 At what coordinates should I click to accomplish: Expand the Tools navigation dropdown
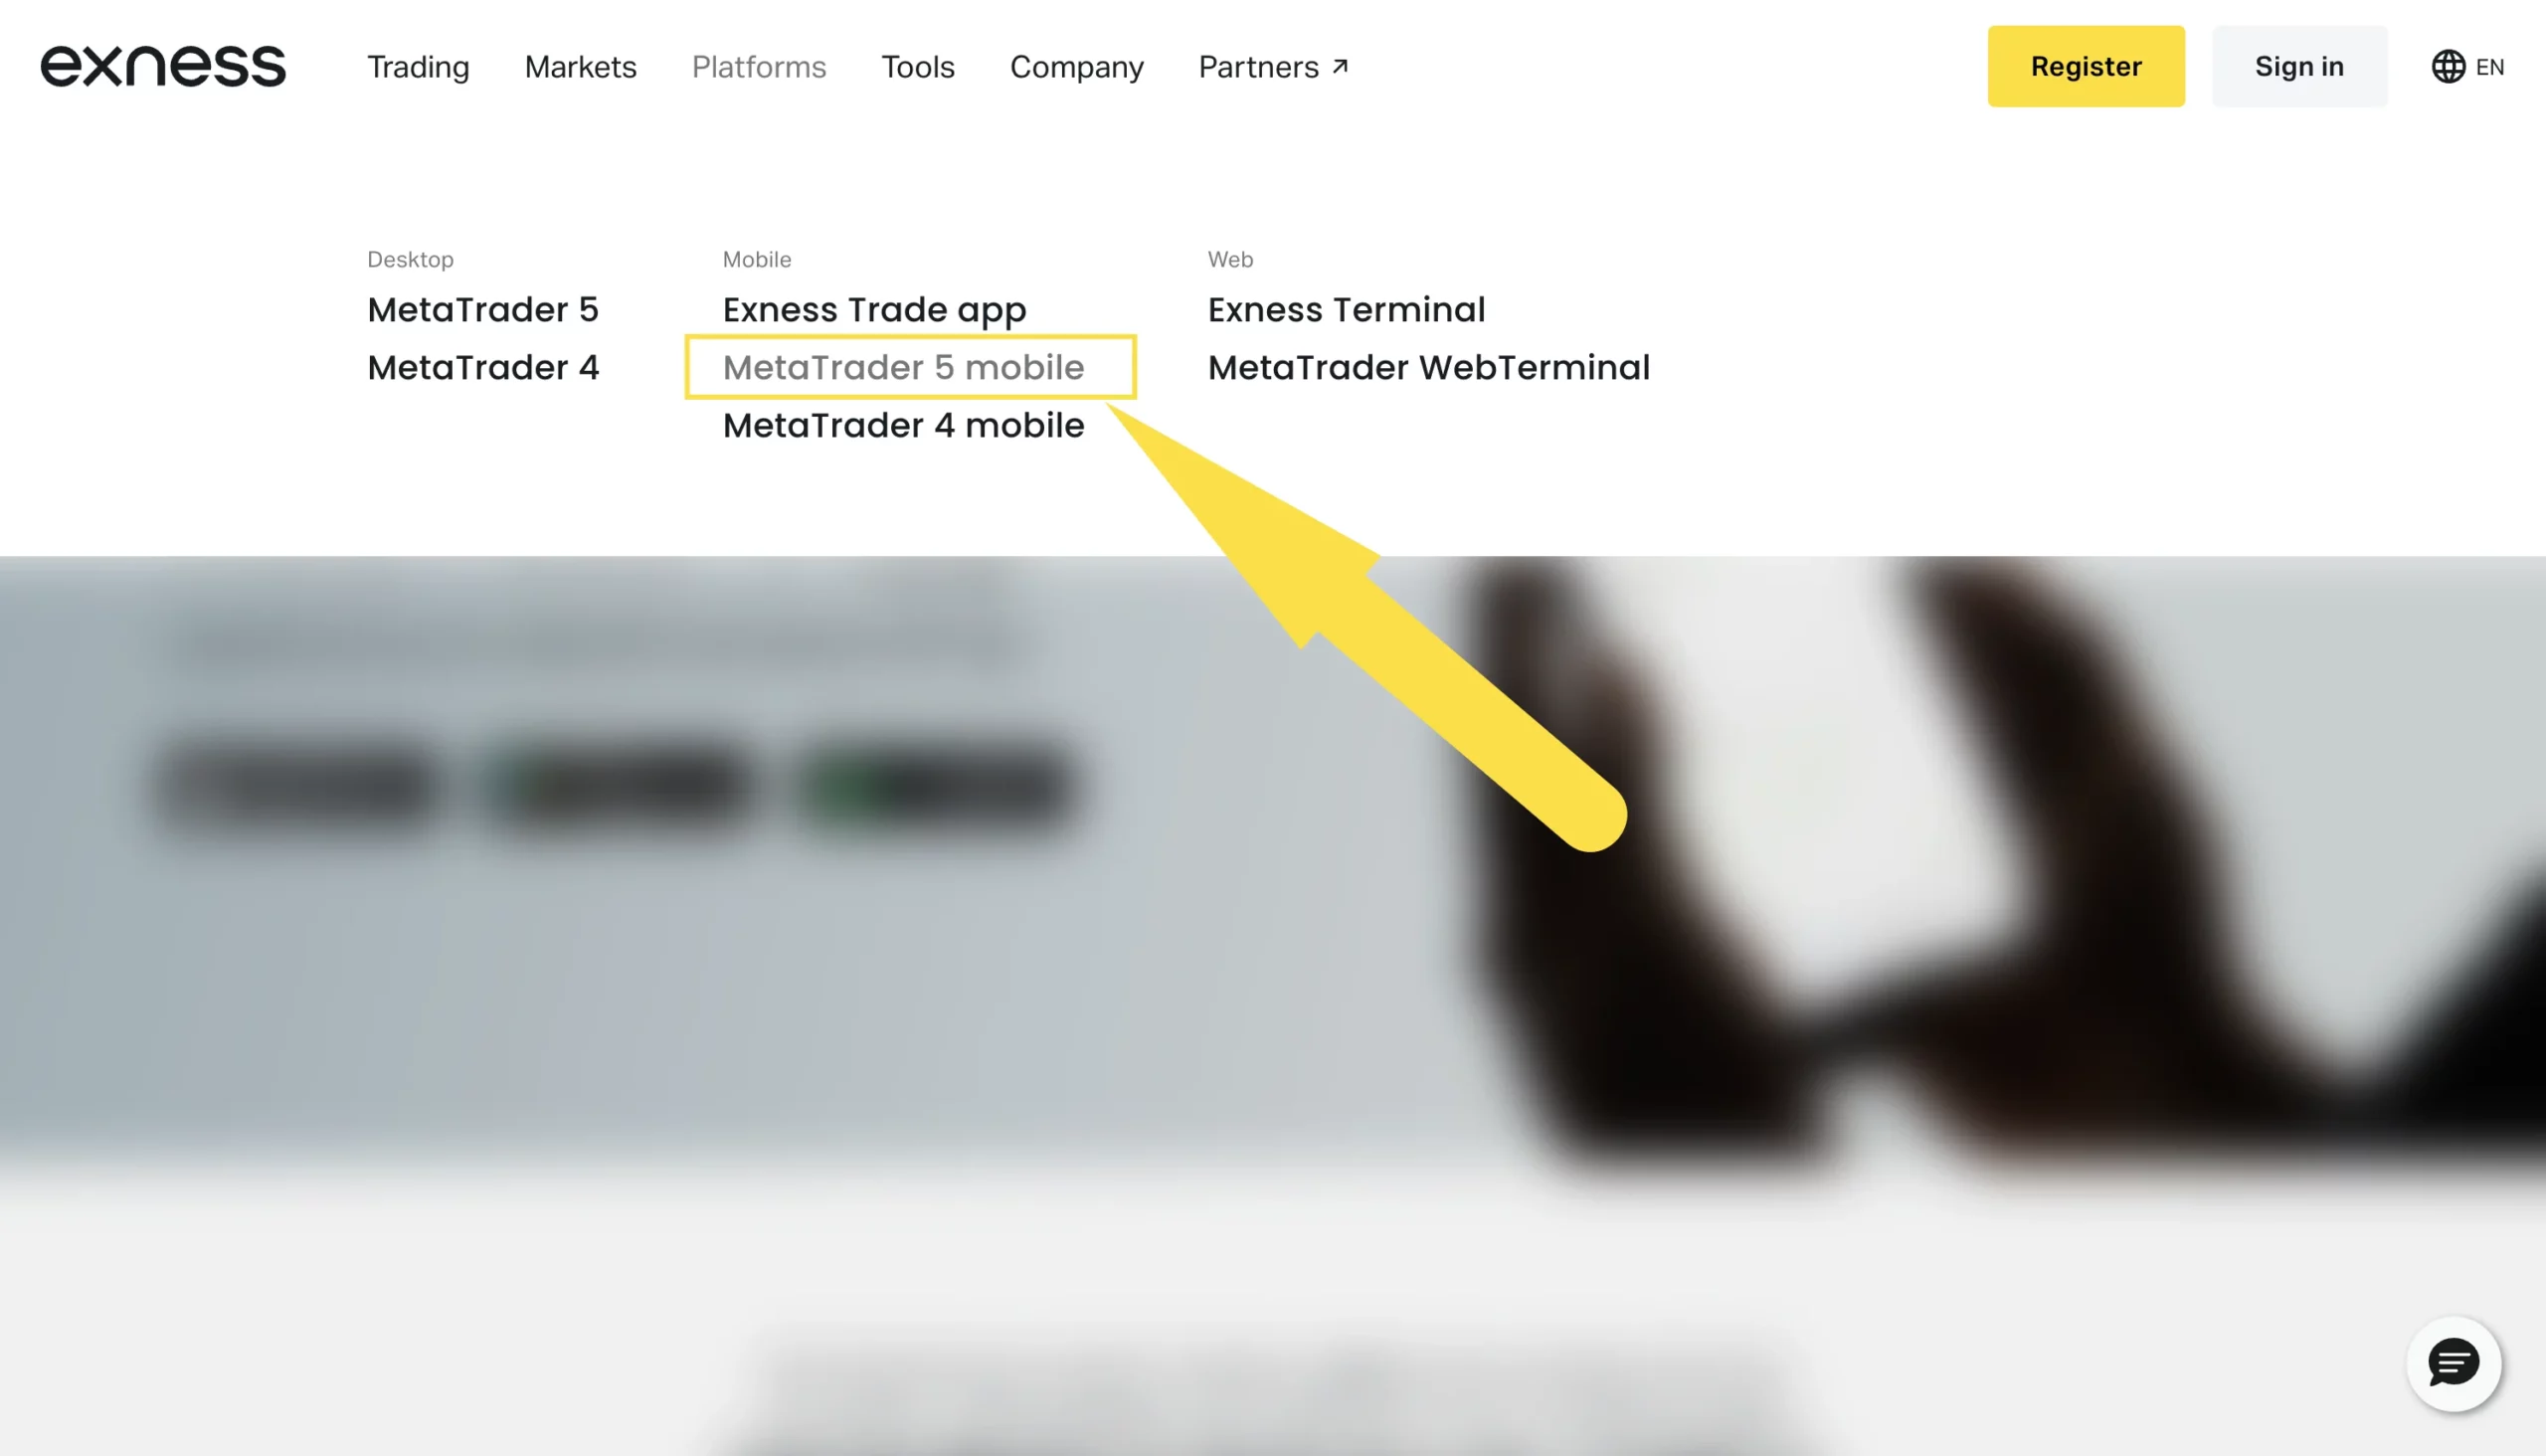point(918,67)
